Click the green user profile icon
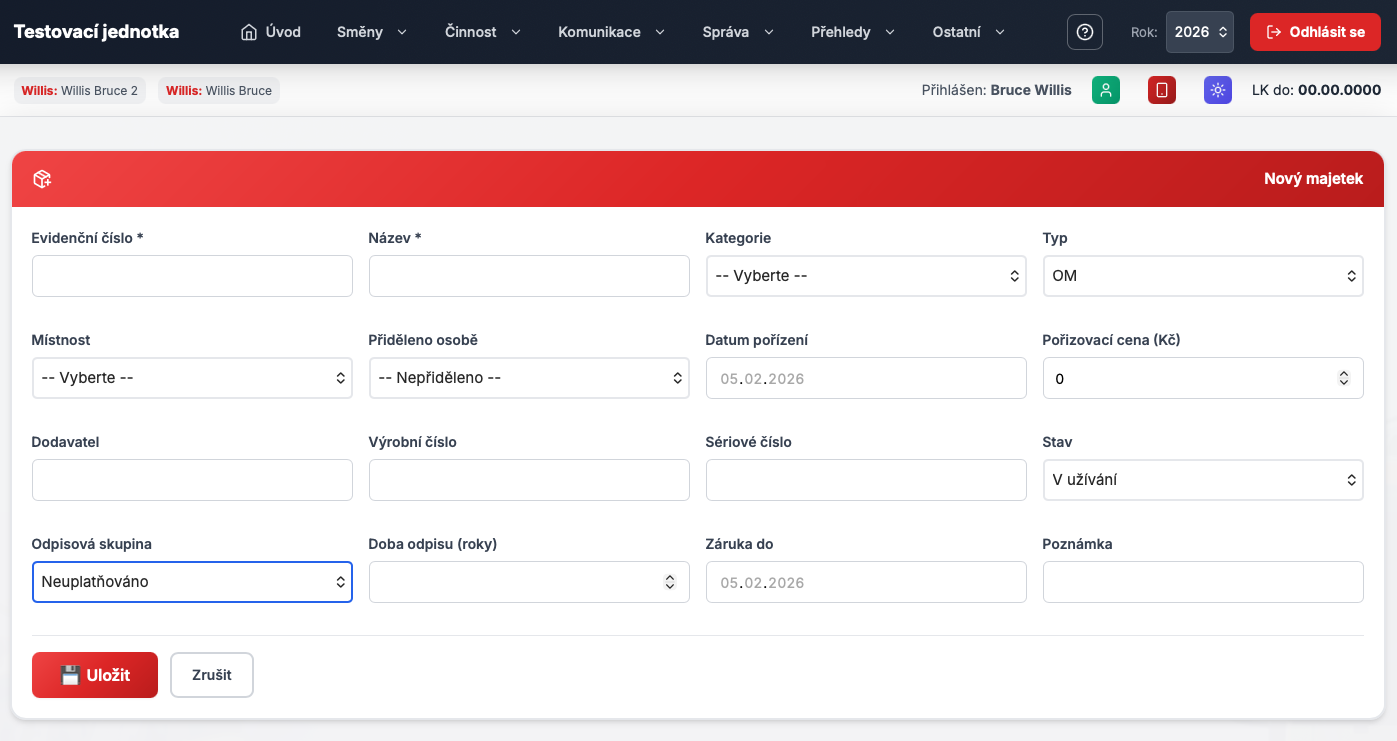 tap(1106, 90)
